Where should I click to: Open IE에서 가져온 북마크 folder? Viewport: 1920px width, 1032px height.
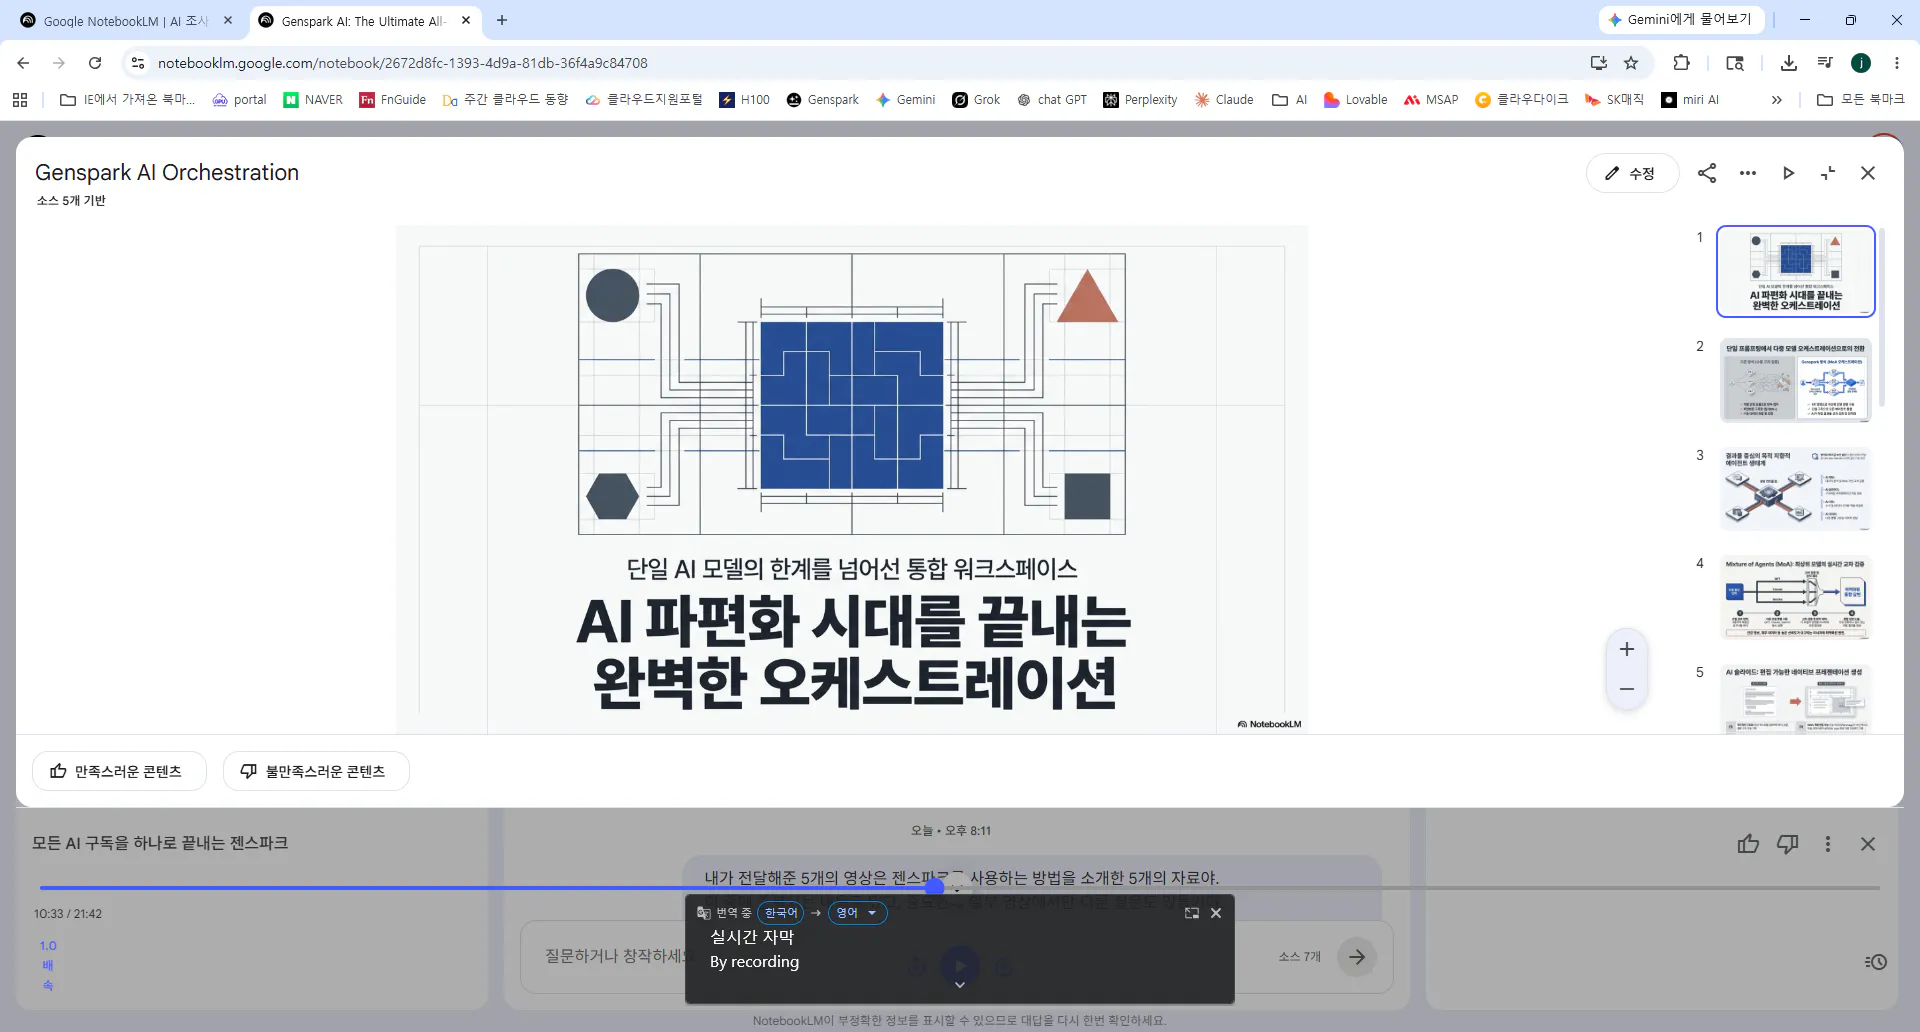pos(127,100)
